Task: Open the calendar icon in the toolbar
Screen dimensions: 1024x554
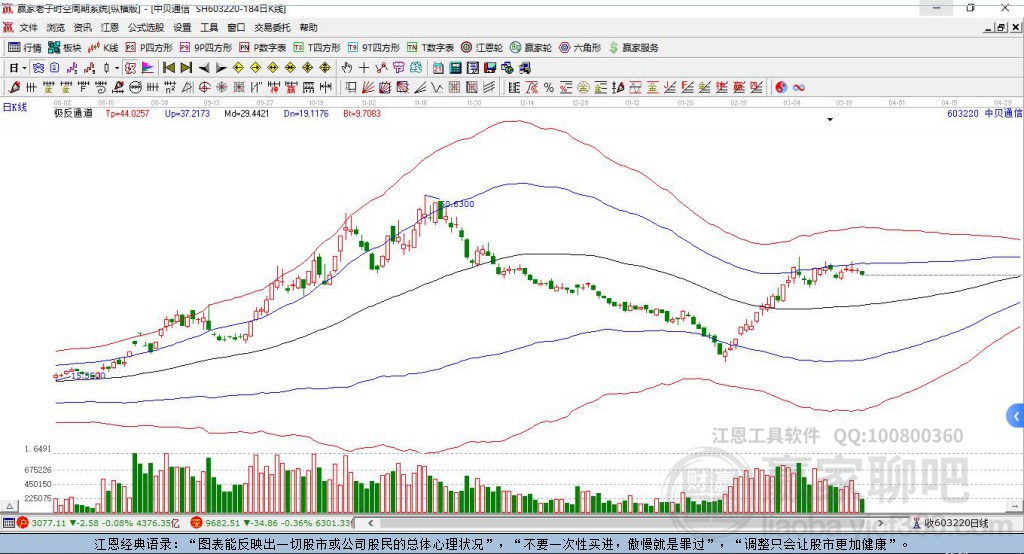Action: (x=438, y=68)
